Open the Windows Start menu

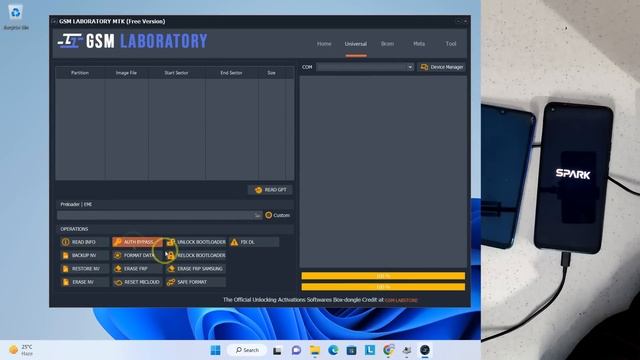pos(216,350)
